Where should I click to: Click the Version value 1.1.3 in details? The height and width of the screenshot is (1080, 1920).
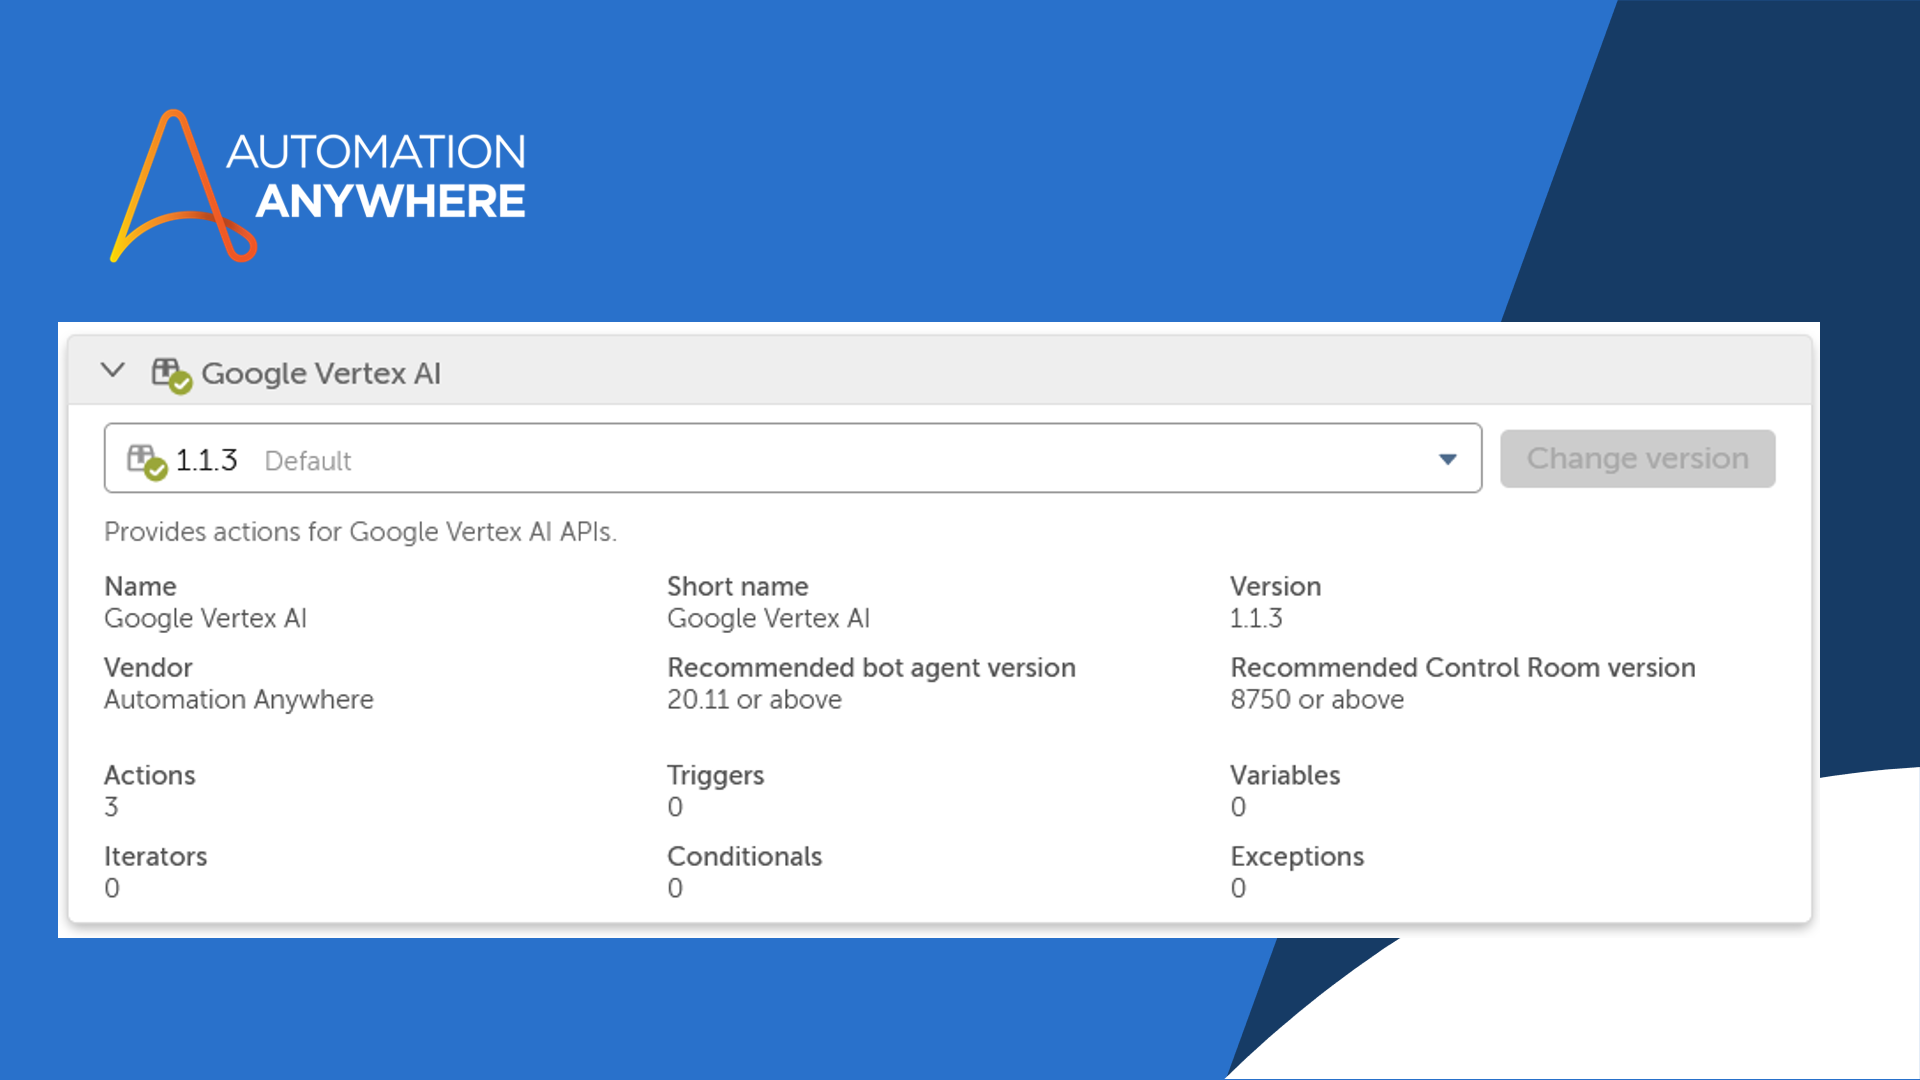1256,619
